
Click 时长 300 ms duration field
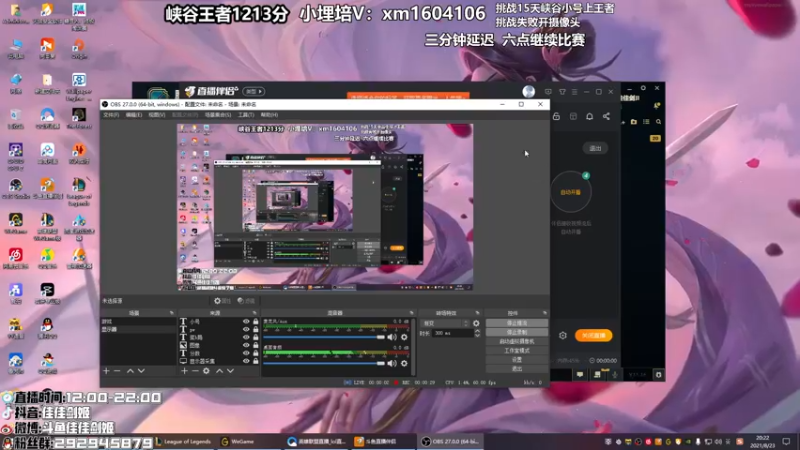[x=453, y=333]
